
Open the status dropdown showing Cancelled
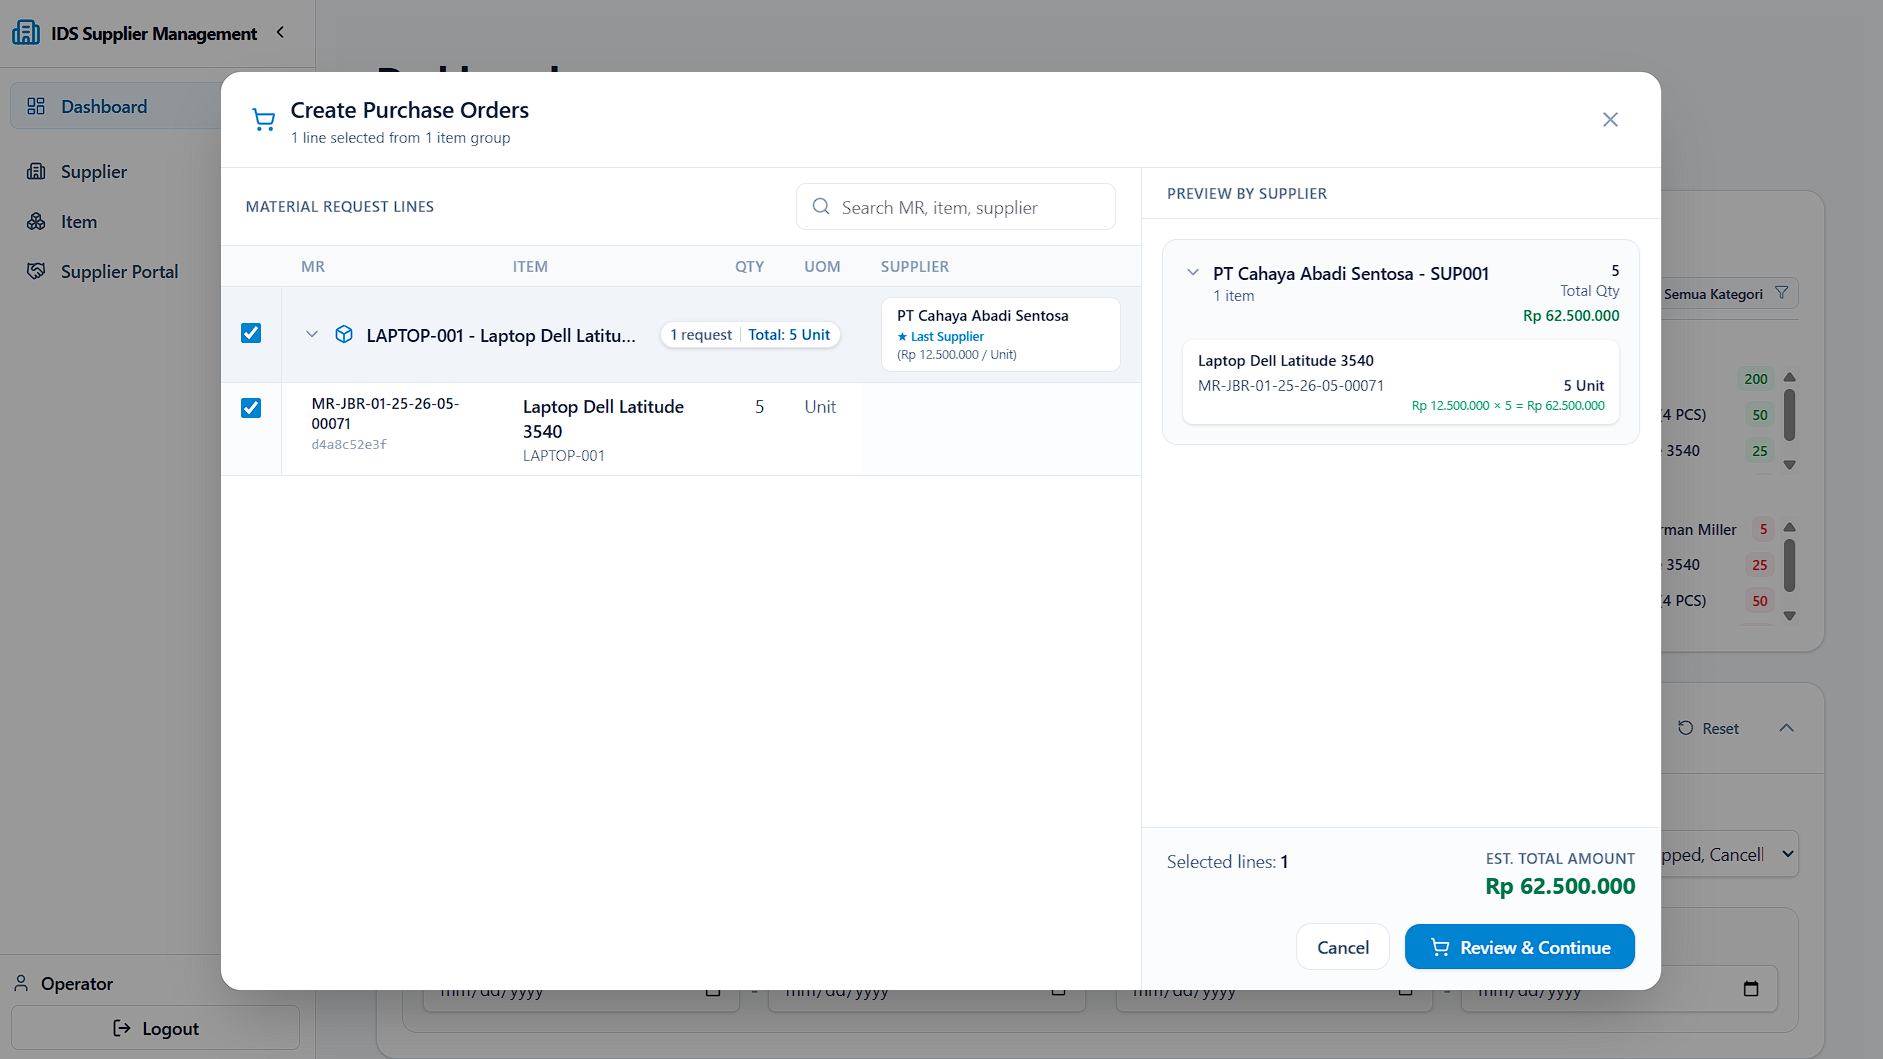[x=1729, y=854]
